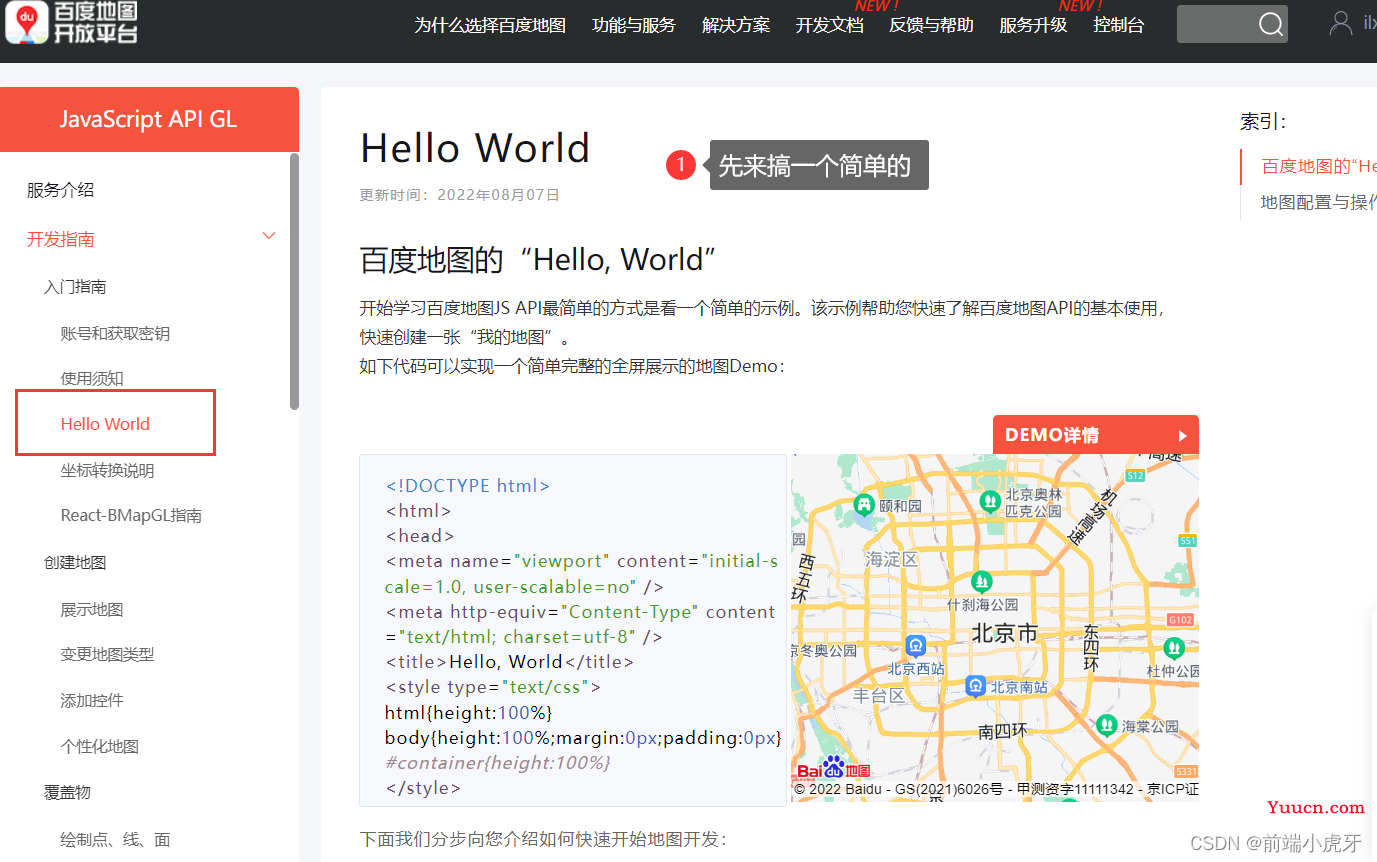Open 为什么选择百度地图 menu
This screenshot has height=862, width=1377.
(490, 25)
